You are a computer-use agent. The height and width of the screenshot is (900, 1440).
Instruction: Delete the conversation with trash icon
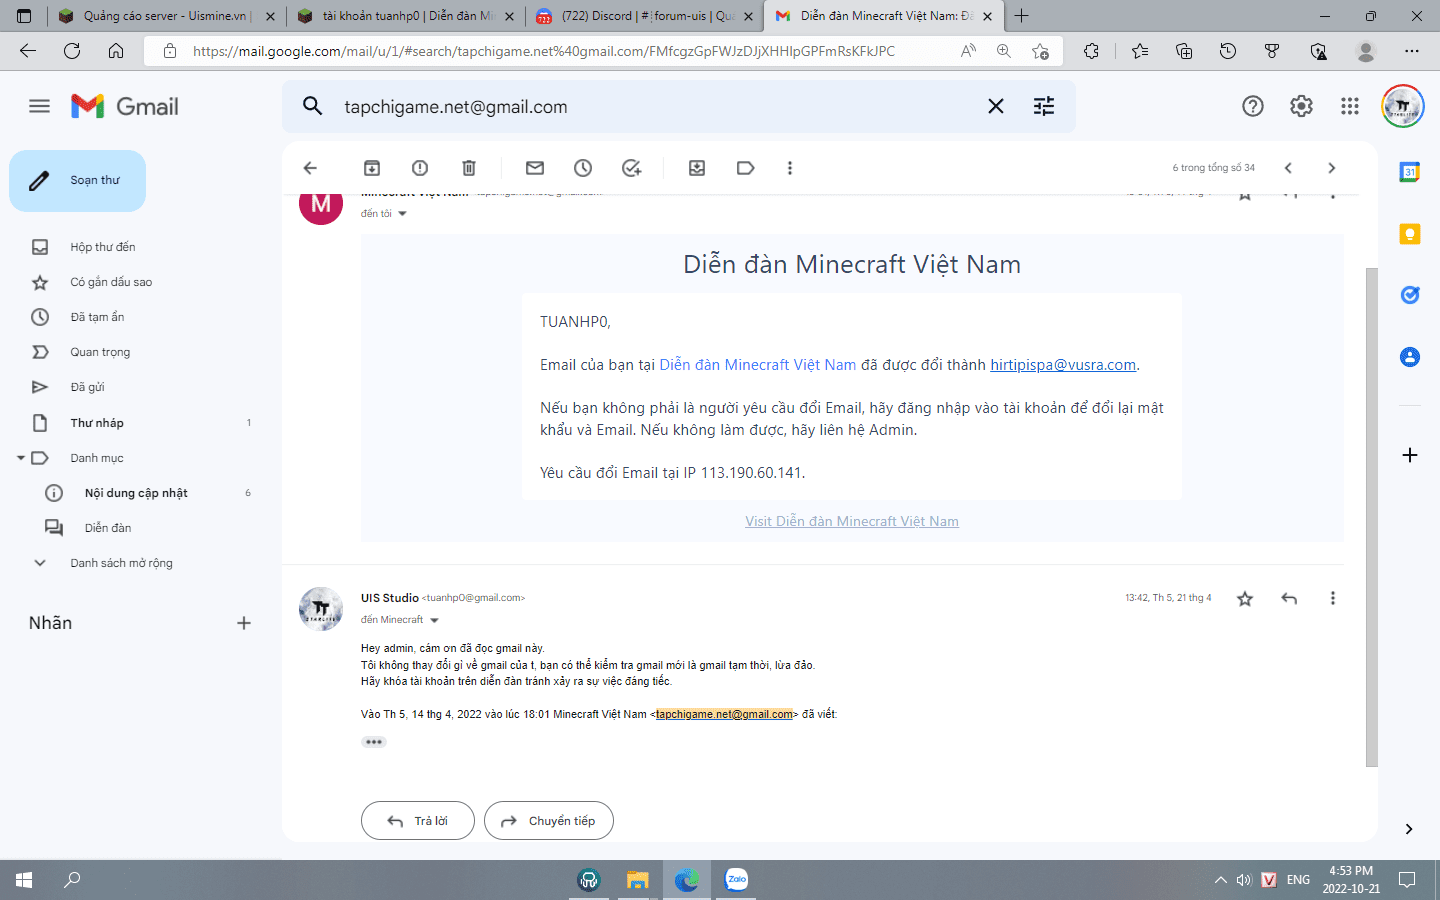469,168
